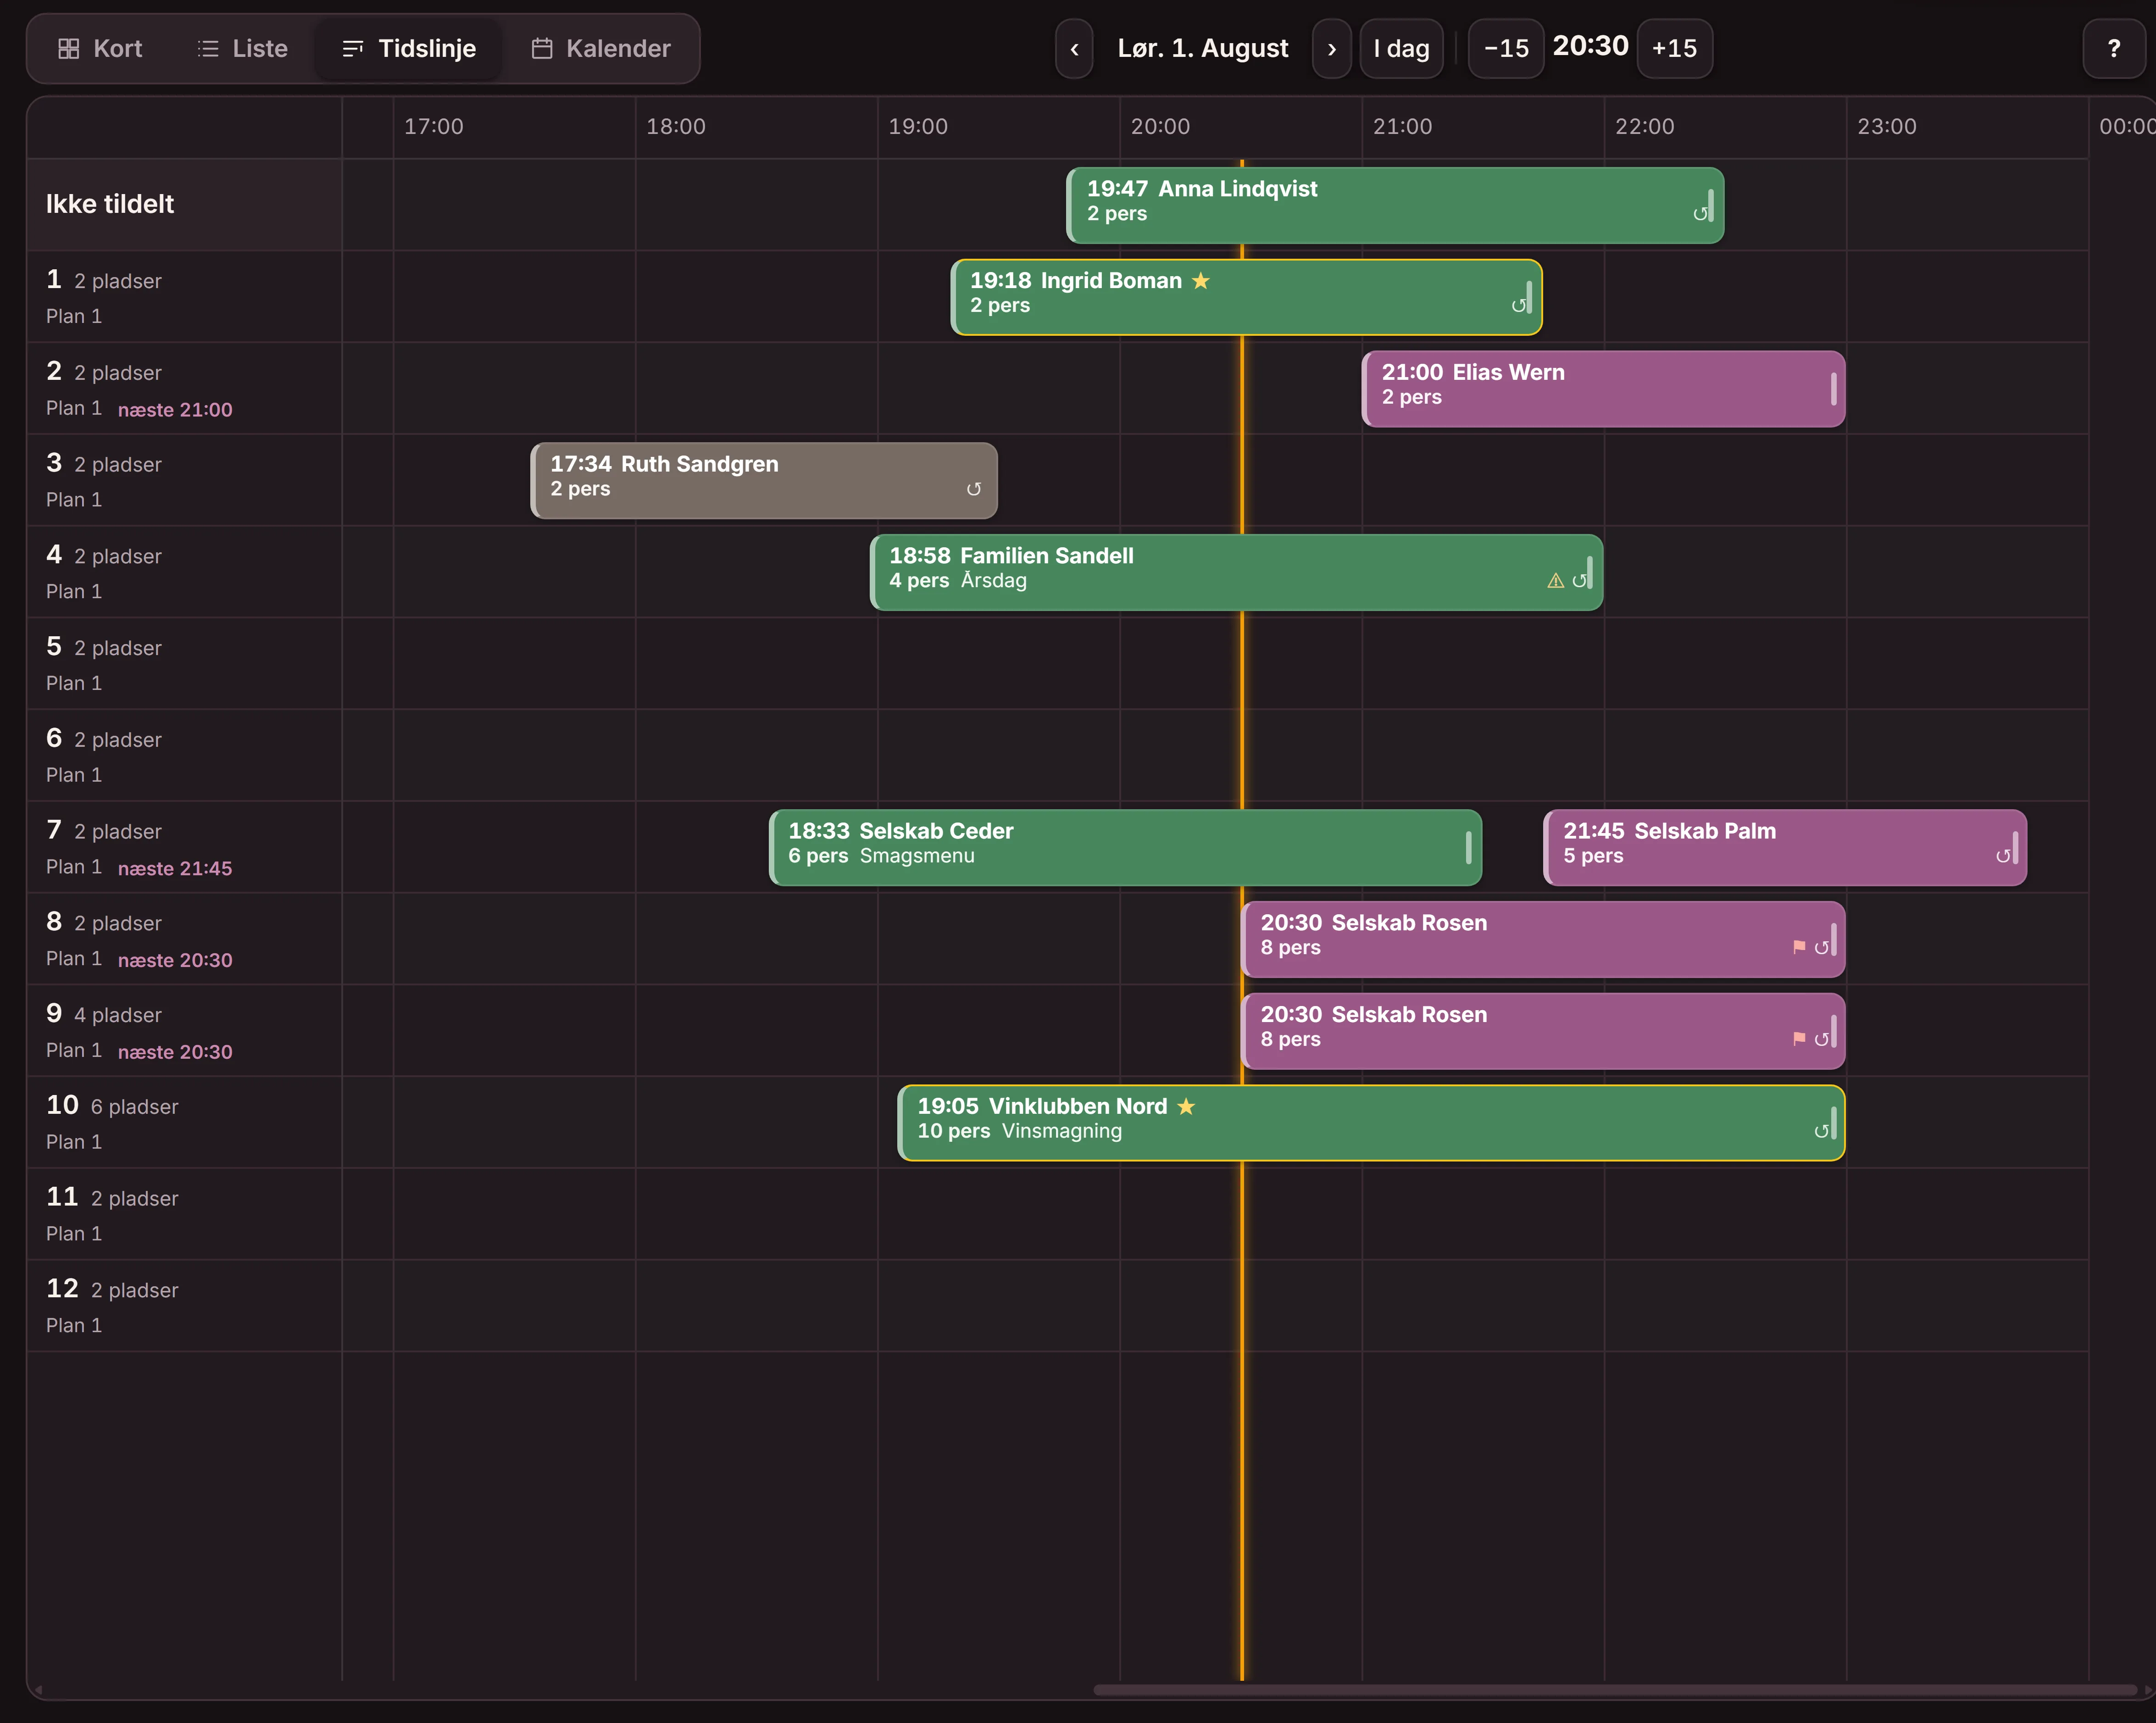Click star icon next to Vinklubben Nord
2156x1723 pixels.
pos(1186,1107)
